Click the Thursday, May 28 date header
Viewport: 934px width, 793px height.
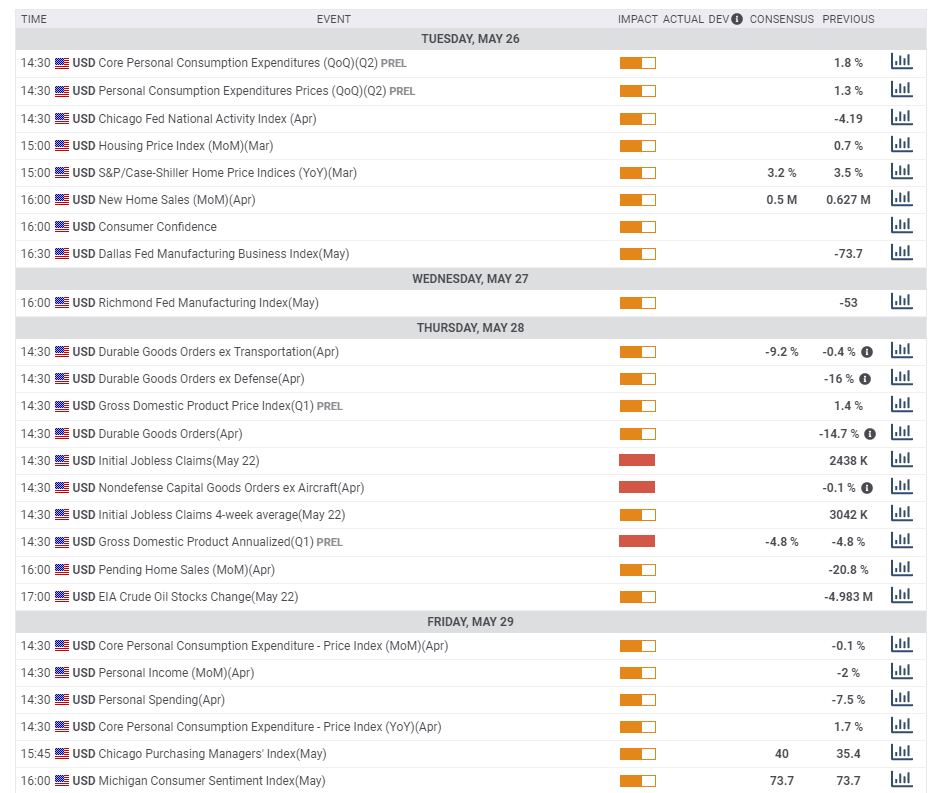point(470,327)
